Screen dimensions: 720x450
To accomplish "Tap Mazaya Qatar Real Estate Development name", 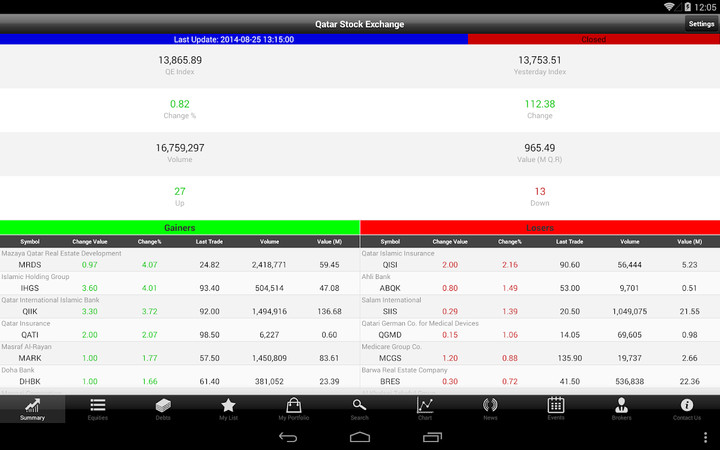I will [x=62, y=253].
